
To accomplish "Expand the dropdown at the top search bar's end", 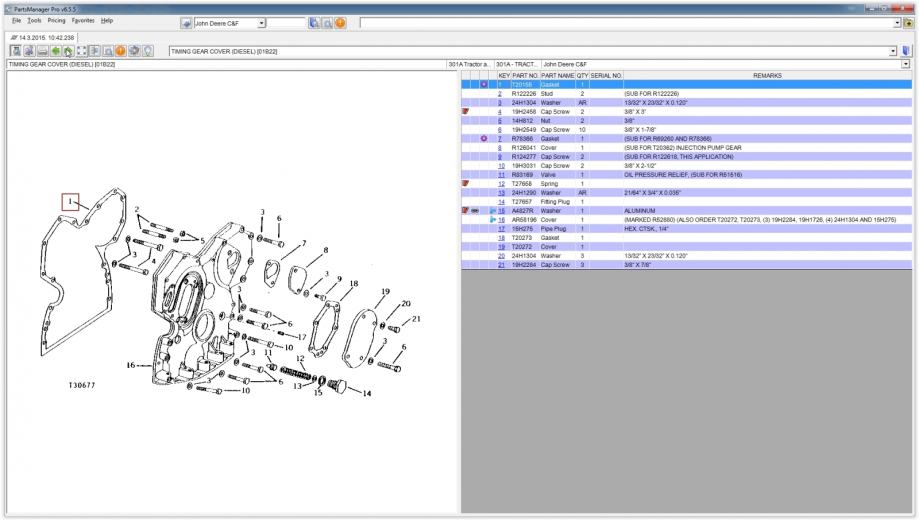I will (x=895, y=22).
